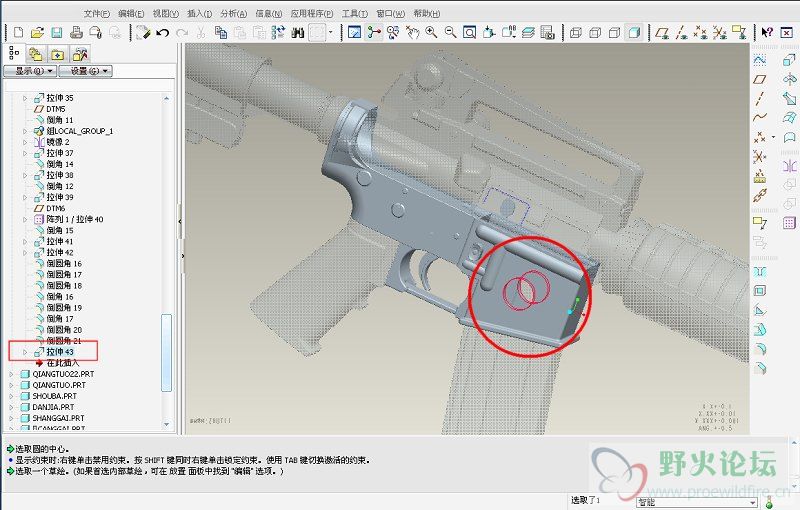Click the Repaint screen icon

coord(354,33)
